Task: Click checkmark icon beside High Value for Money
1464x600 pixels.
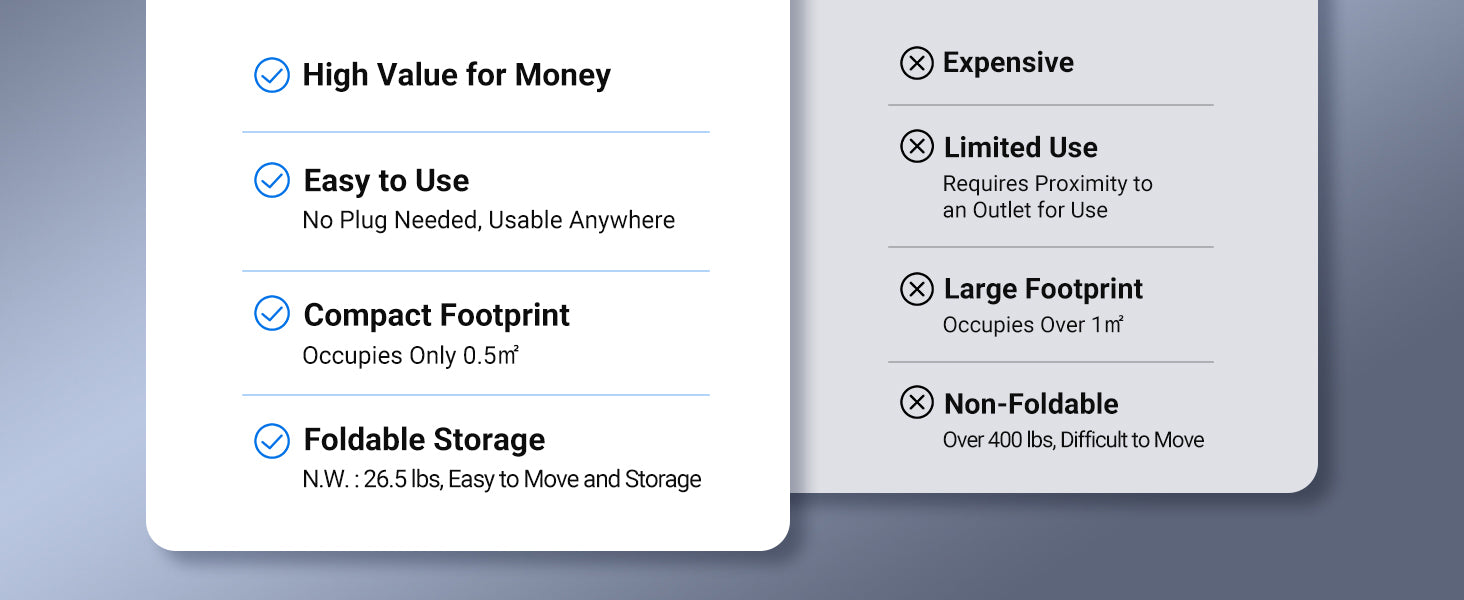Action: (x=272, y=75)
